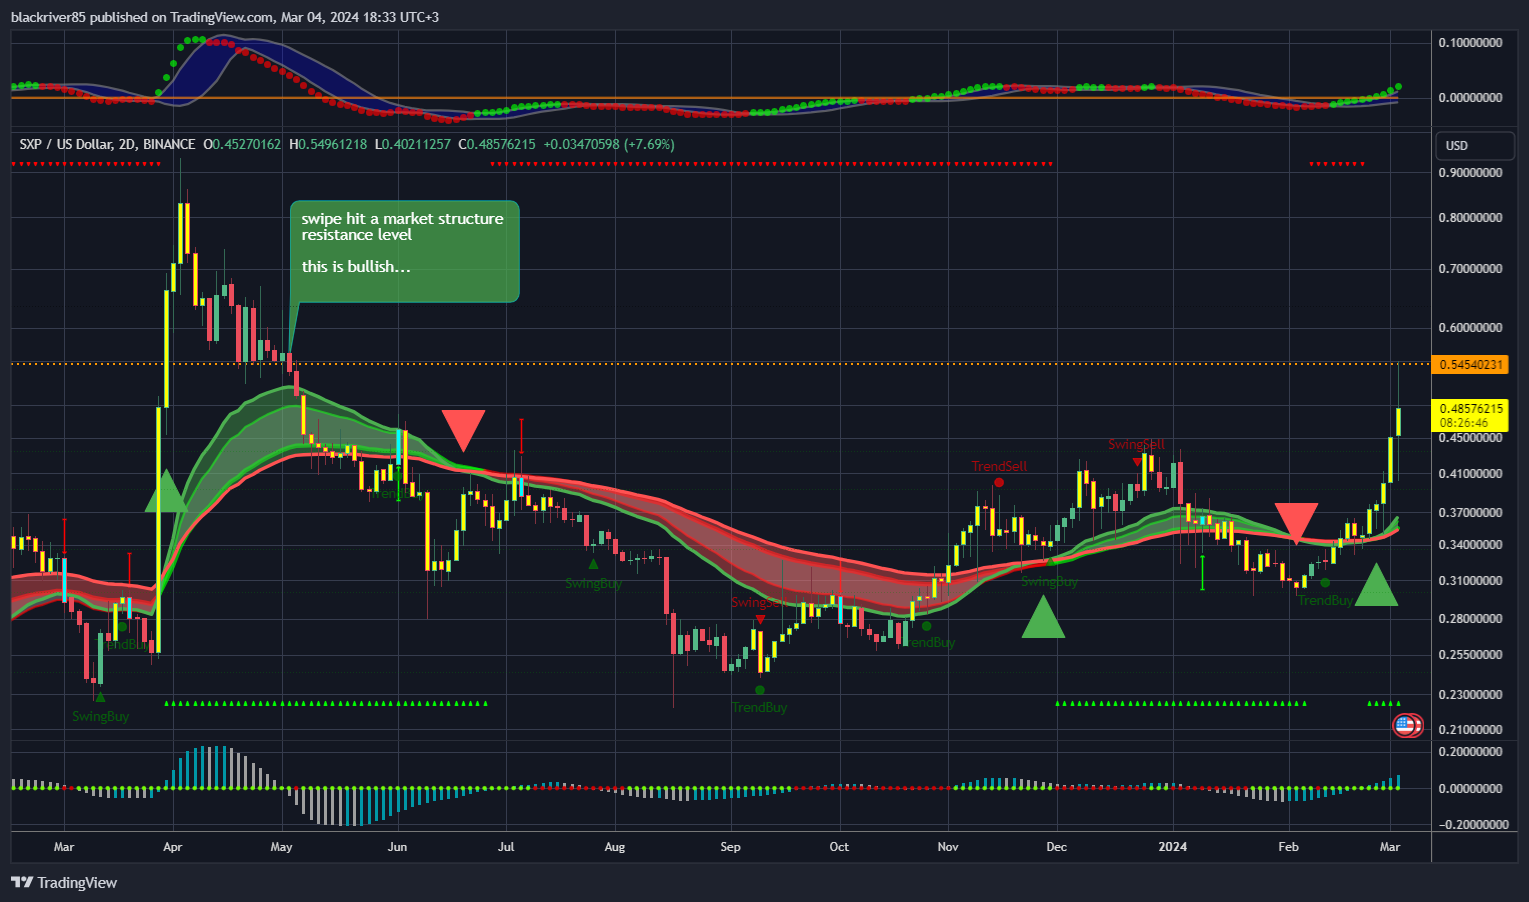
Task: Select the green callout about market structure resistance
Action: click(x=404, y=251)
